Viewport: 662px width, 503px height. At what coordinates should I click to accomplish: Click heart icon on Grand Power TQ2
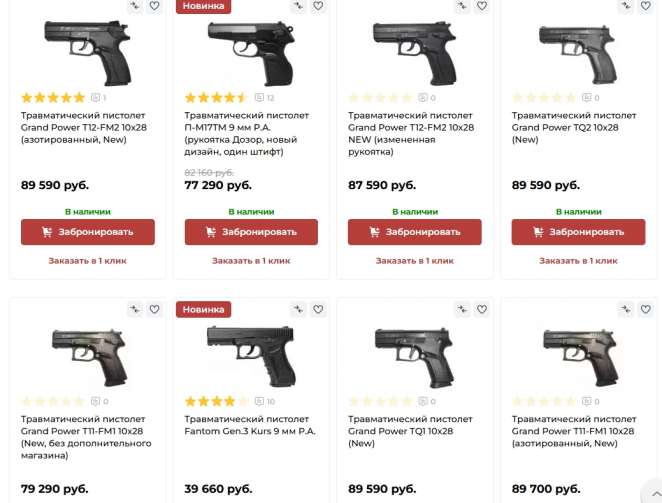point(645,6)
